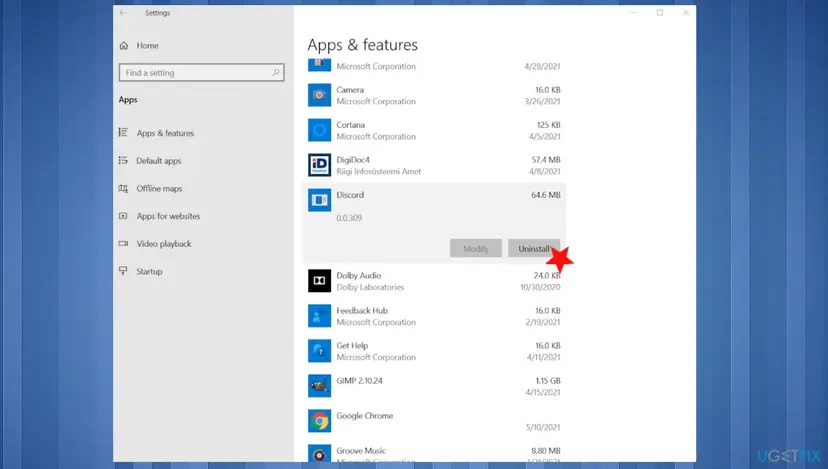828x469 pixels.
Task: Click the Apps & features list icon
Action: [x=123, y=133]
